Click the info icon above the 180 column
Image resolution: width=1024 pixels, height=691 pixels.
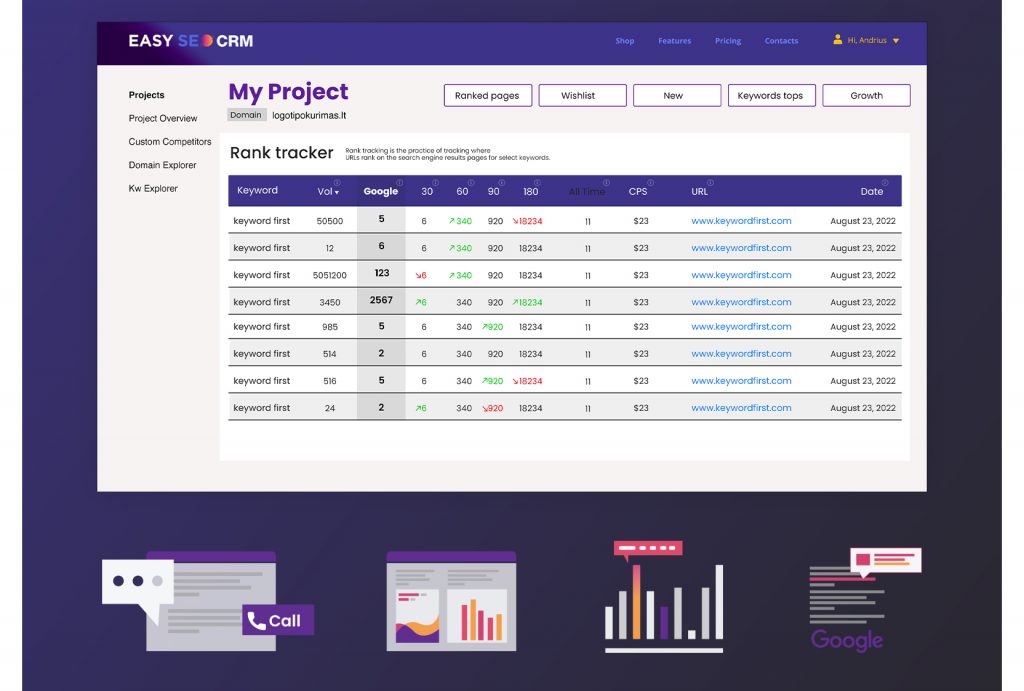pyautogui.click(x=537, y=183)
